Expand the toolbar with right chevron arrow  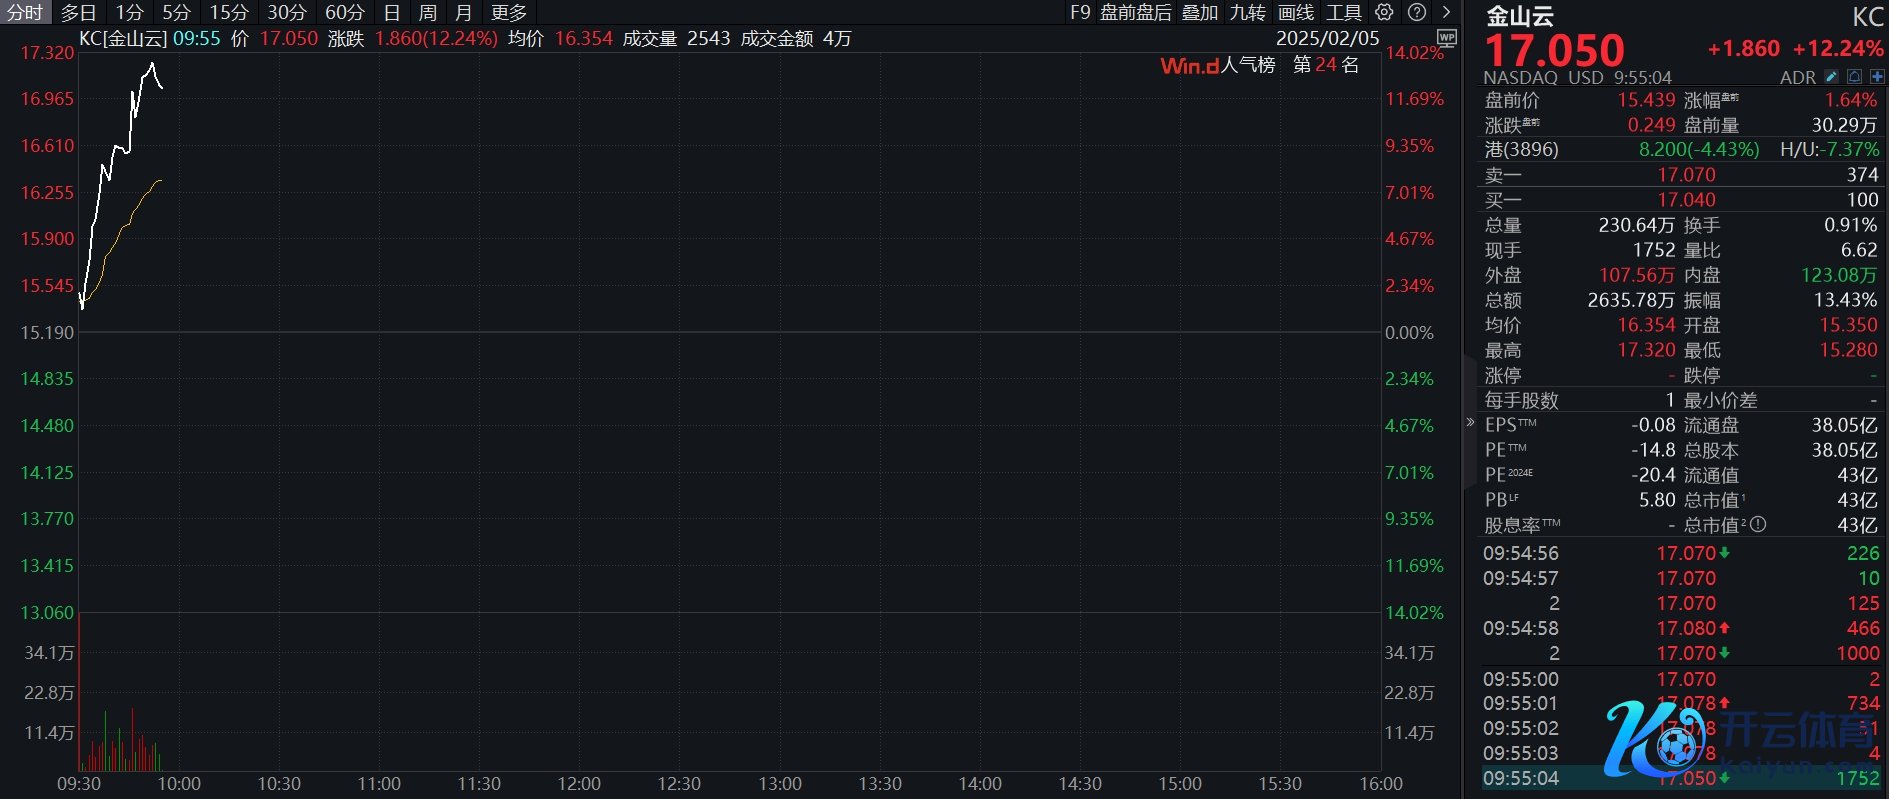[1446, 13]
